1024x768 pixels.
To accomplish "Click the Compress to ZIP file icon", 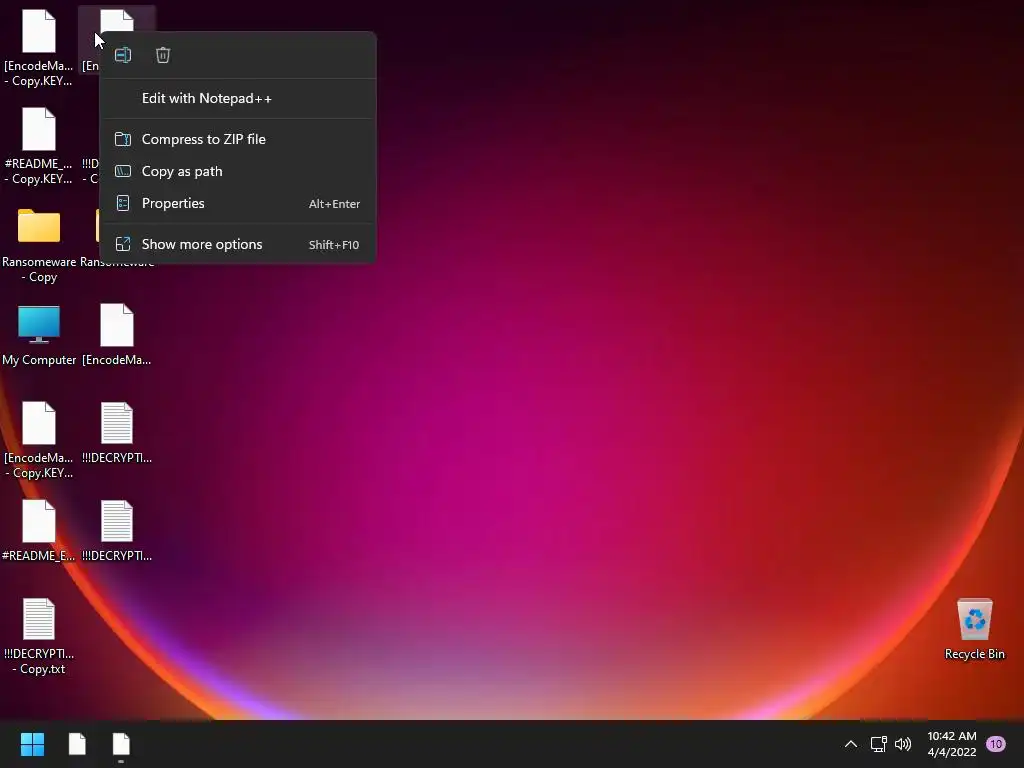I will coord(123,139).
